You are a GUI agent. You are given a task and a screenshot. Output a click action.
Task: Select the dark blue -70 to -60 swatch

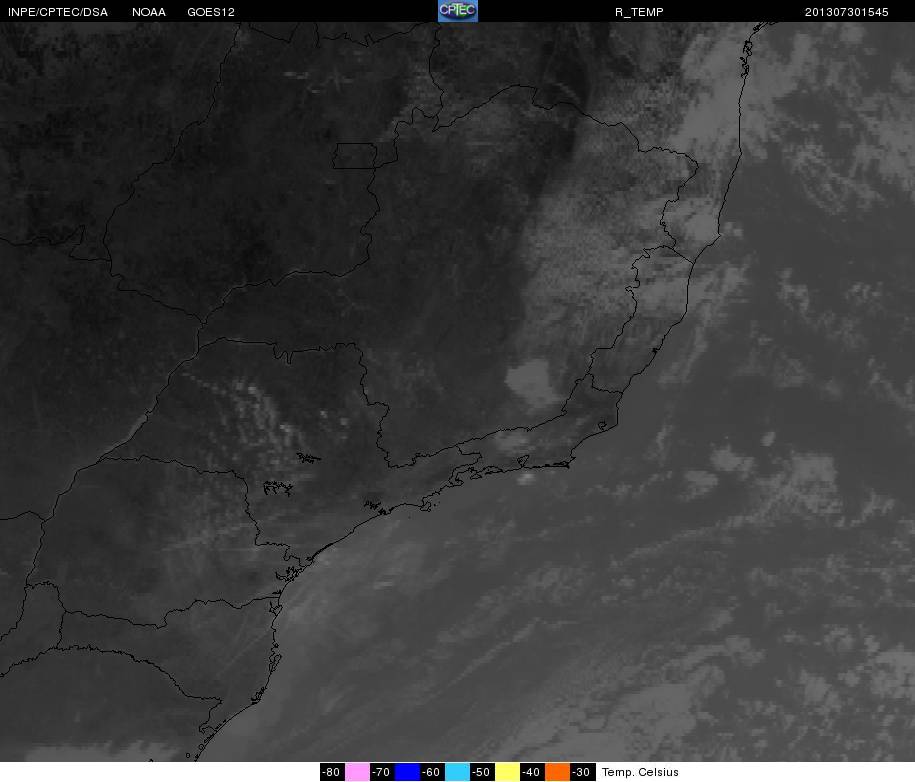pos(407,771)
